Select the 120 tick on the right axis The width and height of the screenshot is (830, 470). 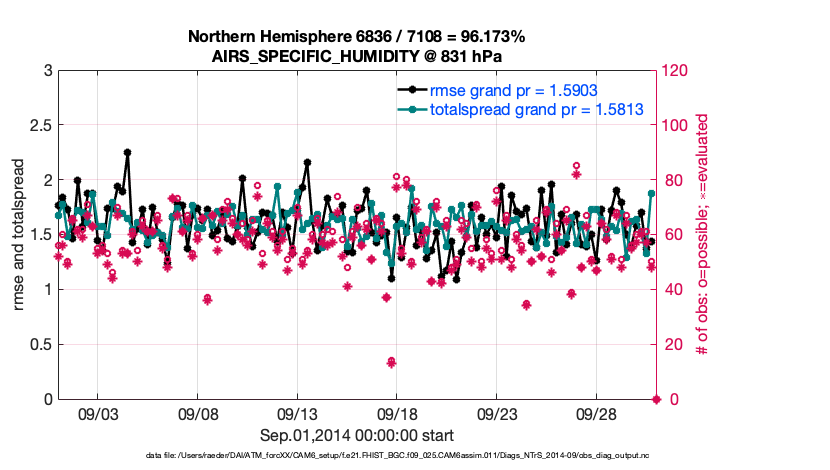point(675,71)
